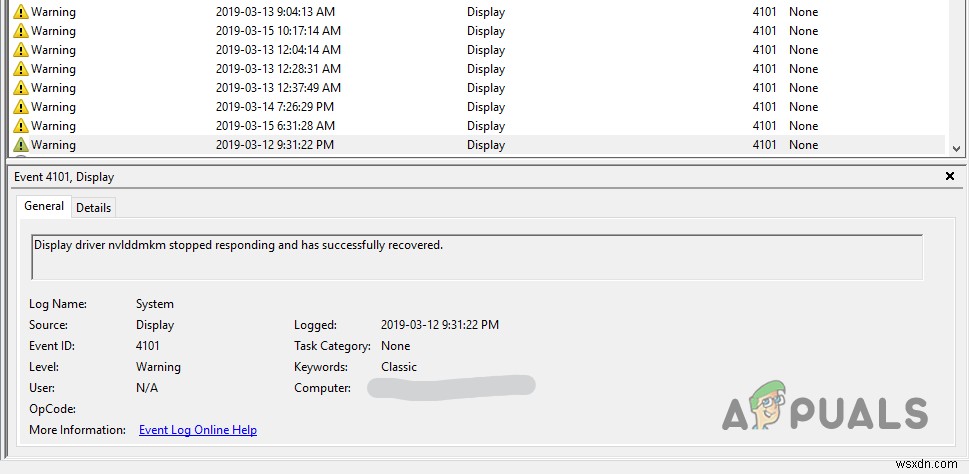Viewport: 969px width, 474px height.
Task: Select the 2019-03-15 10:17:14 AM date cell
Action: pos(278,31)
